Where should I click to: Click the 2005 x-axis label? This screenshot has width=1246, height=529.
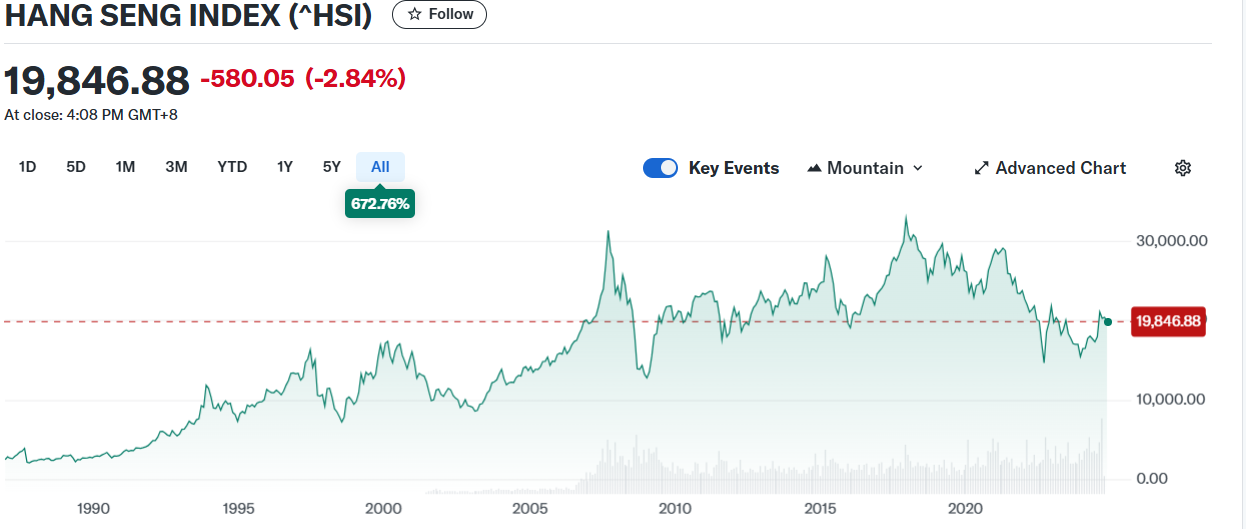tap(530, 508)
